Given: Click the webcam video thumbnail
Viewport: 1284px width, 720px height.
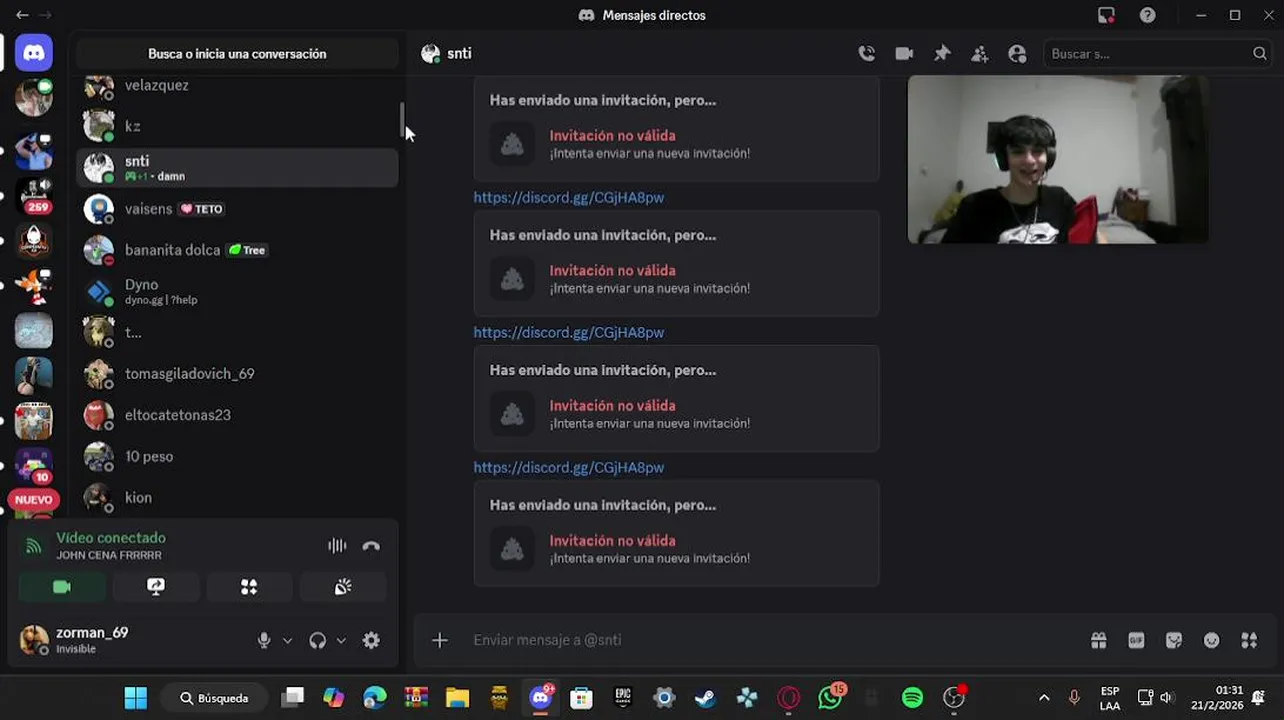Looking at the screenshot, I should click(1057, 160).
